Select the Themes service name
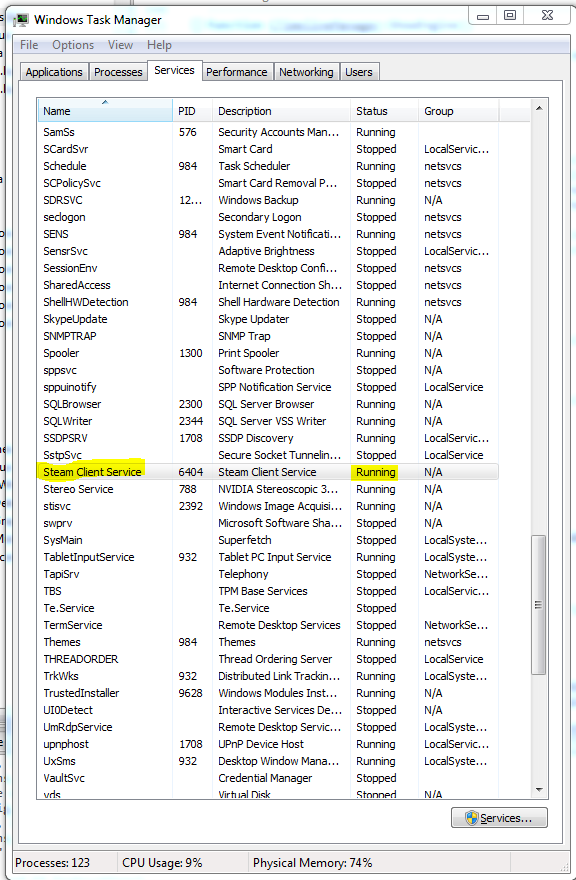 (62, 642)
